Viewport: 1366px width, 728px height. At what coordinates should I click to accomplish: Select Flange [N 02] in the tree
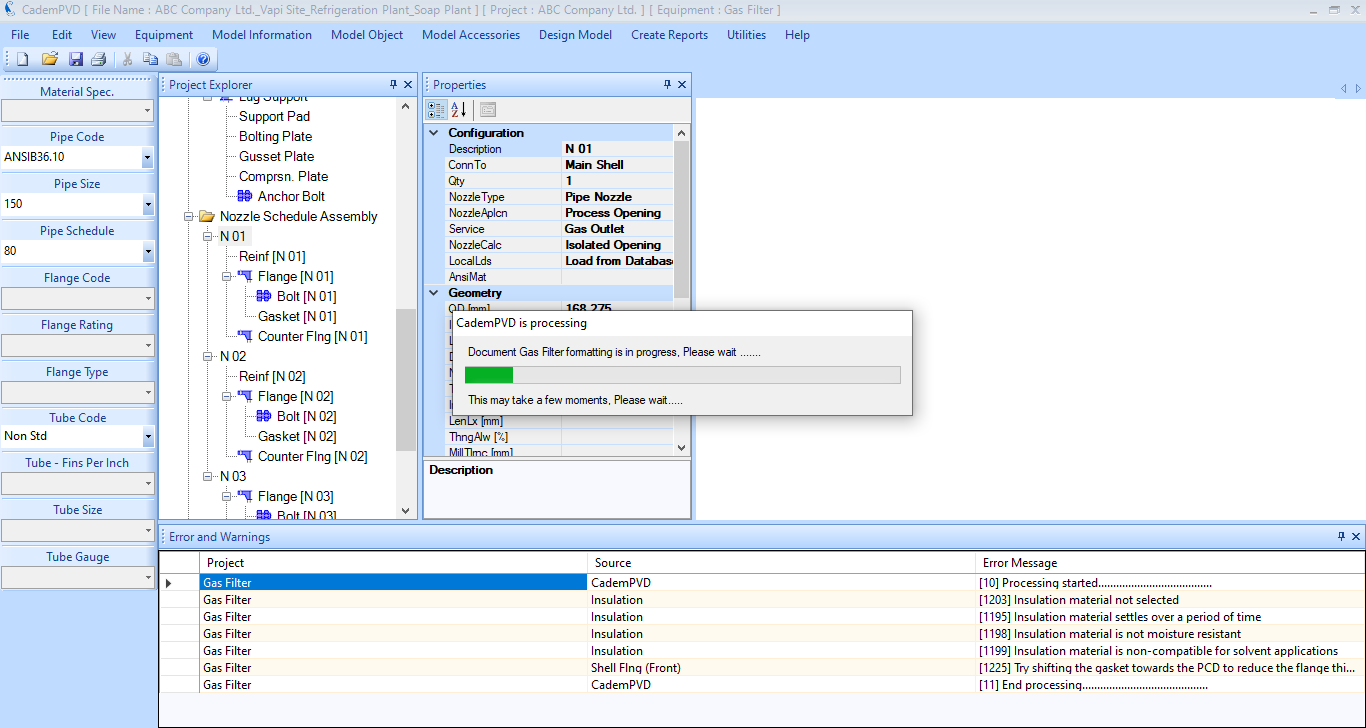tap(295, 396)
